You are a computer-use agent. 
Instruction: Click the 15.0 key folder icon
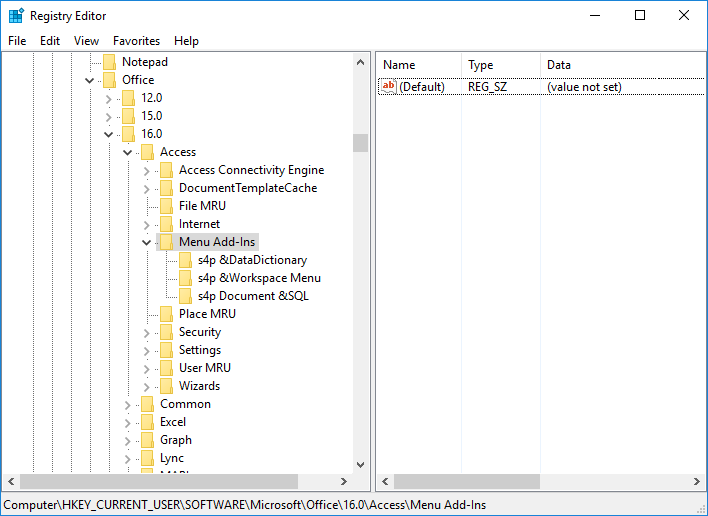point(128,116)
